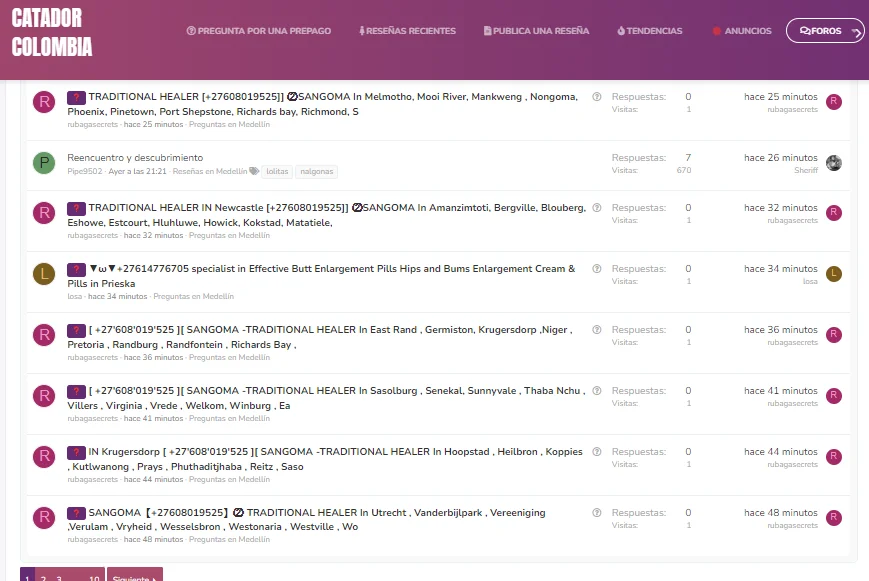869x581 pixels.
Task: Click small L avatar beside hace 34 minutos
Action: 834,274
